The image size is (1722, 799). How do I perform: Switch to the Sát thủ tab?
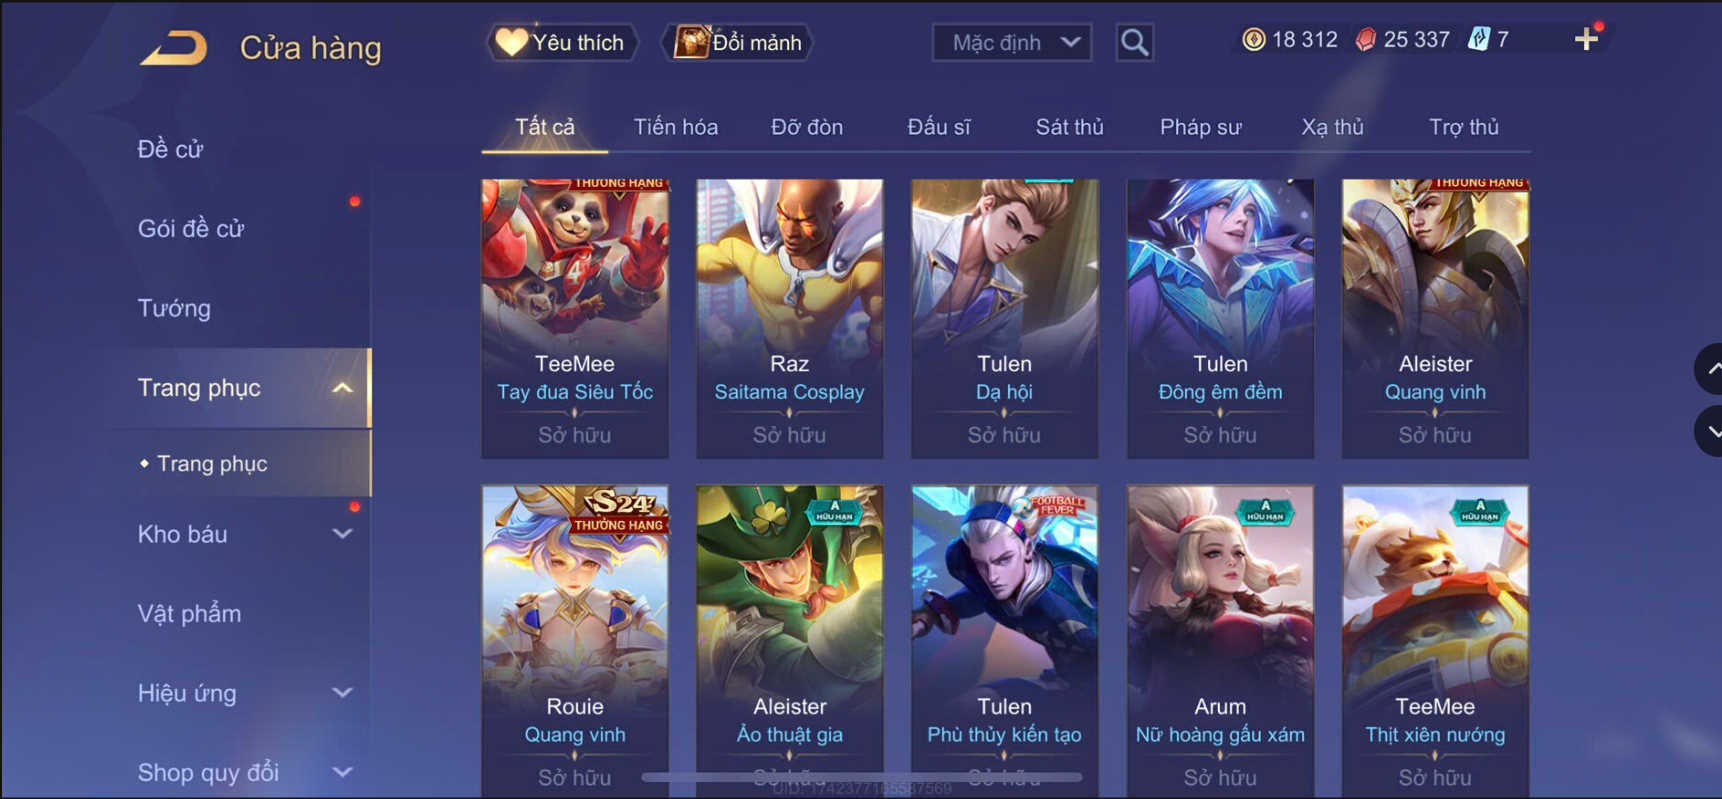point(1069,127)
